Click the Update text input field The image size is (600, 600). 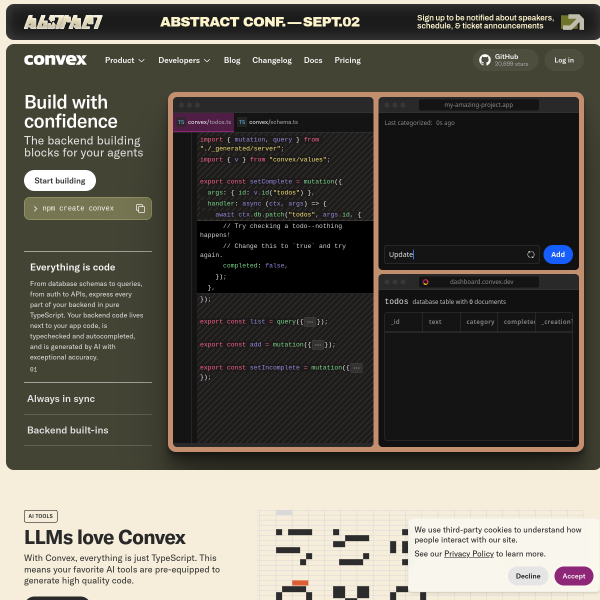tap(461, 254)
